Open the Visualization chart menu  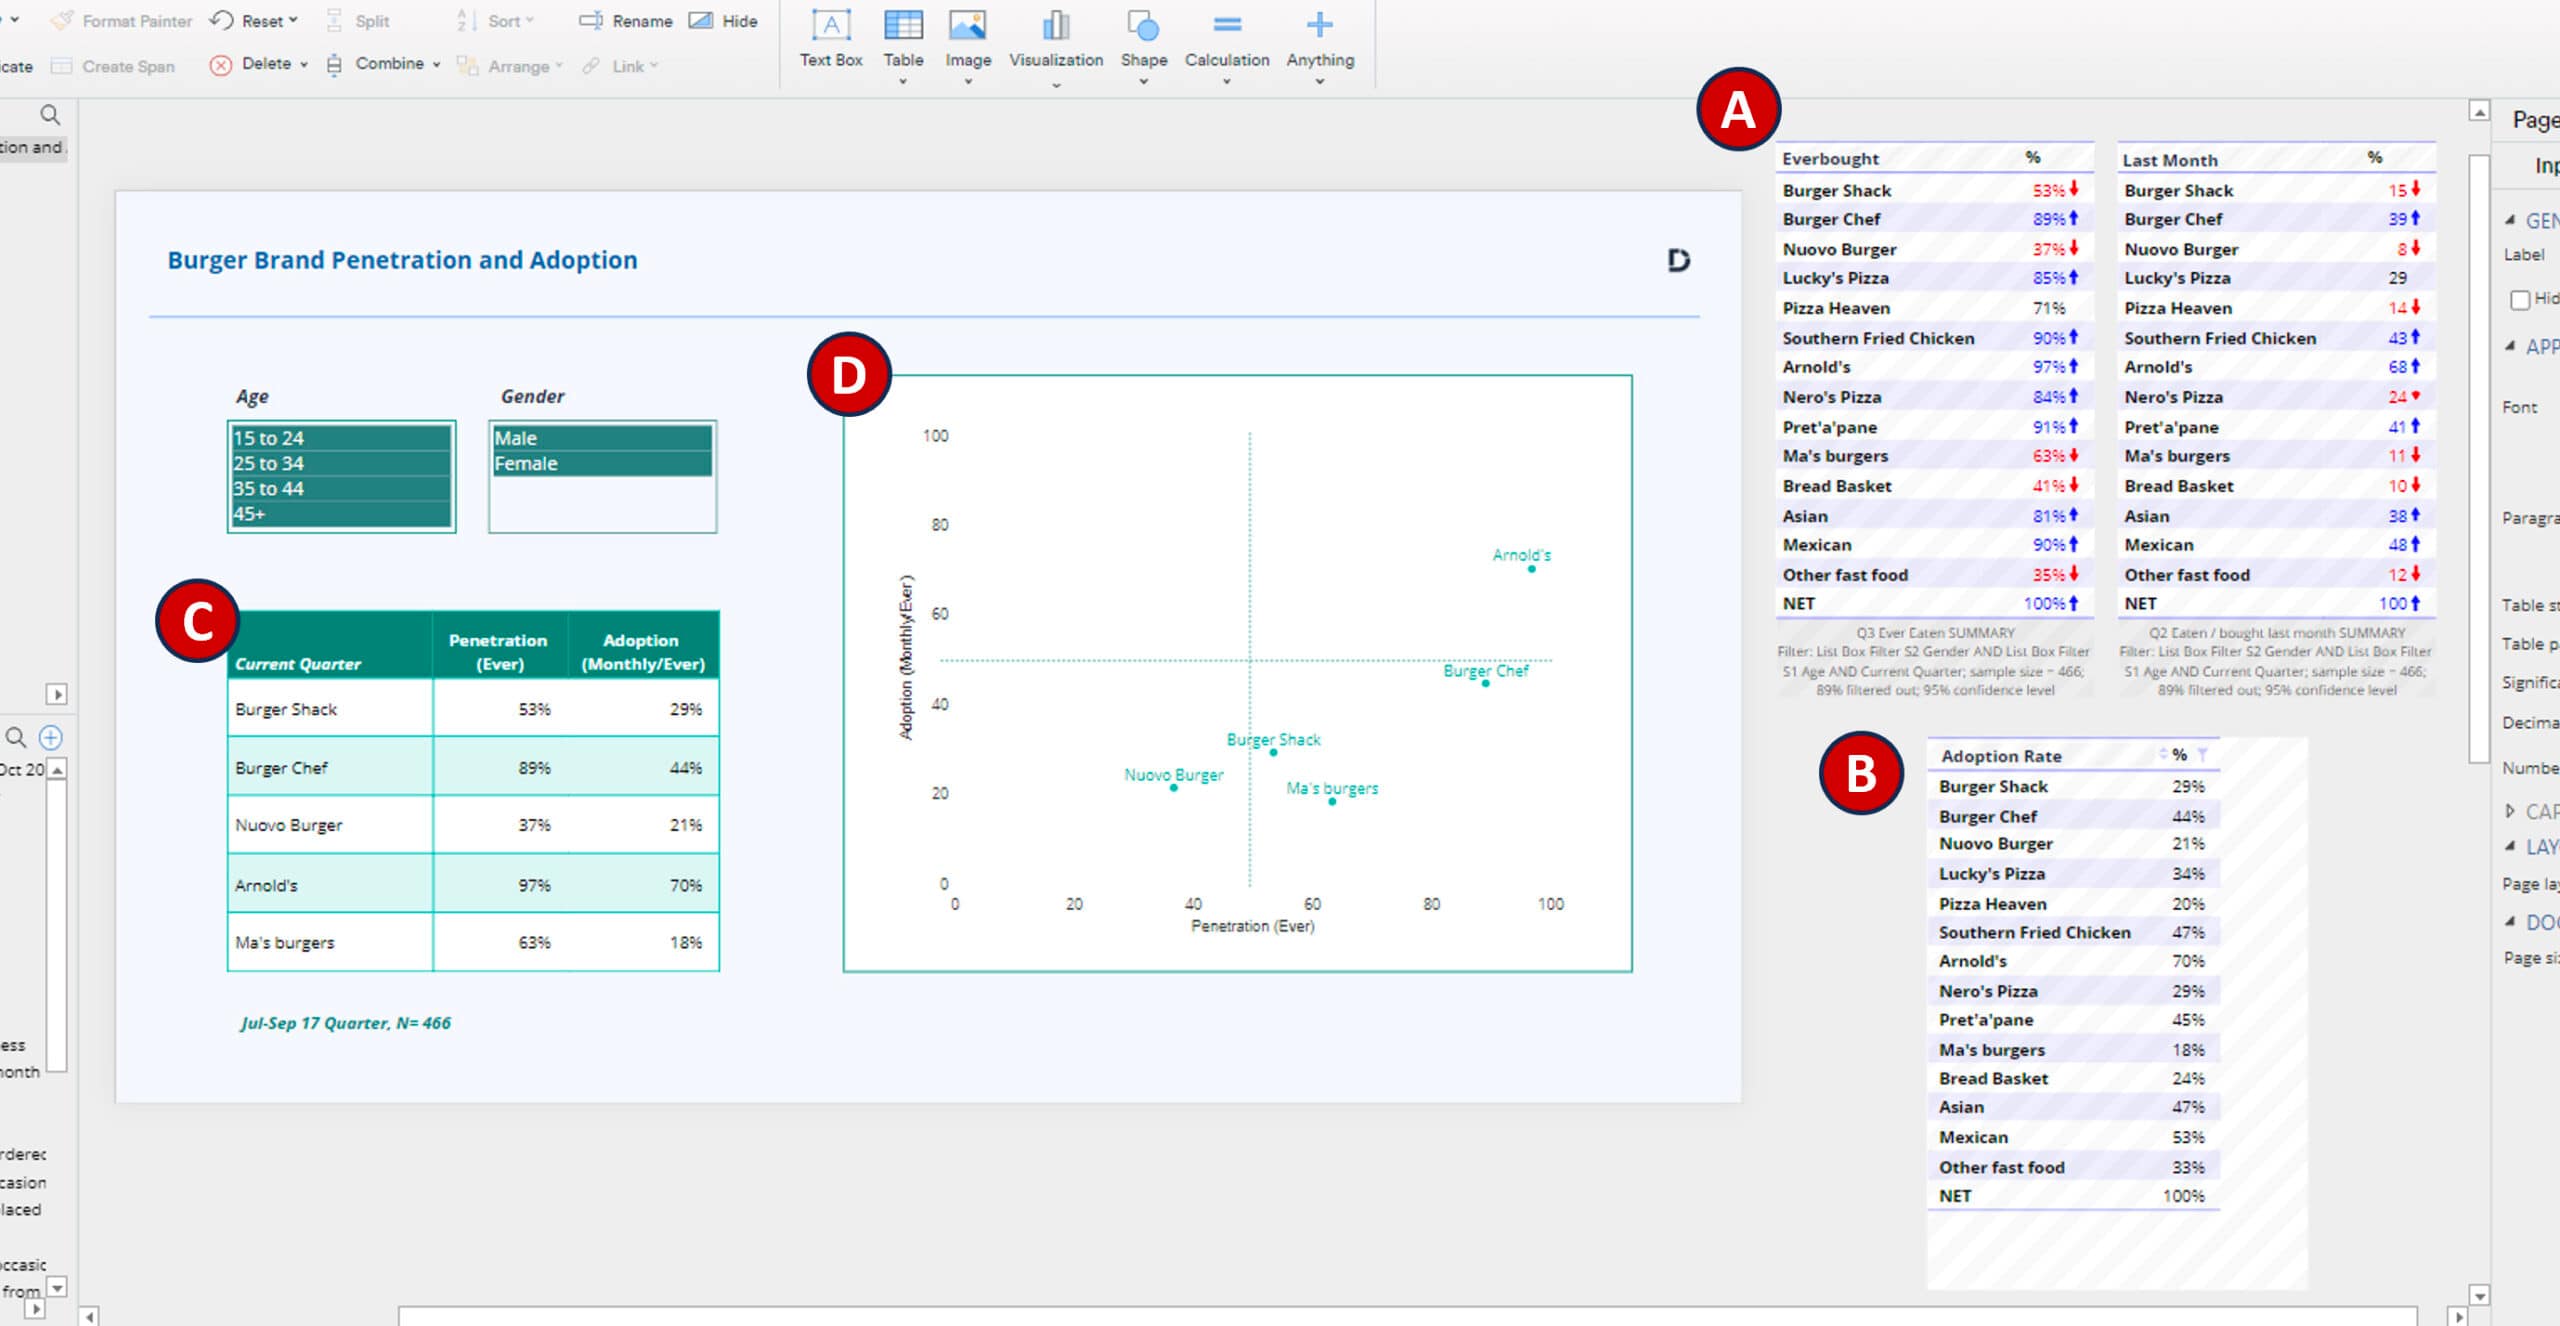[1055, 27]
